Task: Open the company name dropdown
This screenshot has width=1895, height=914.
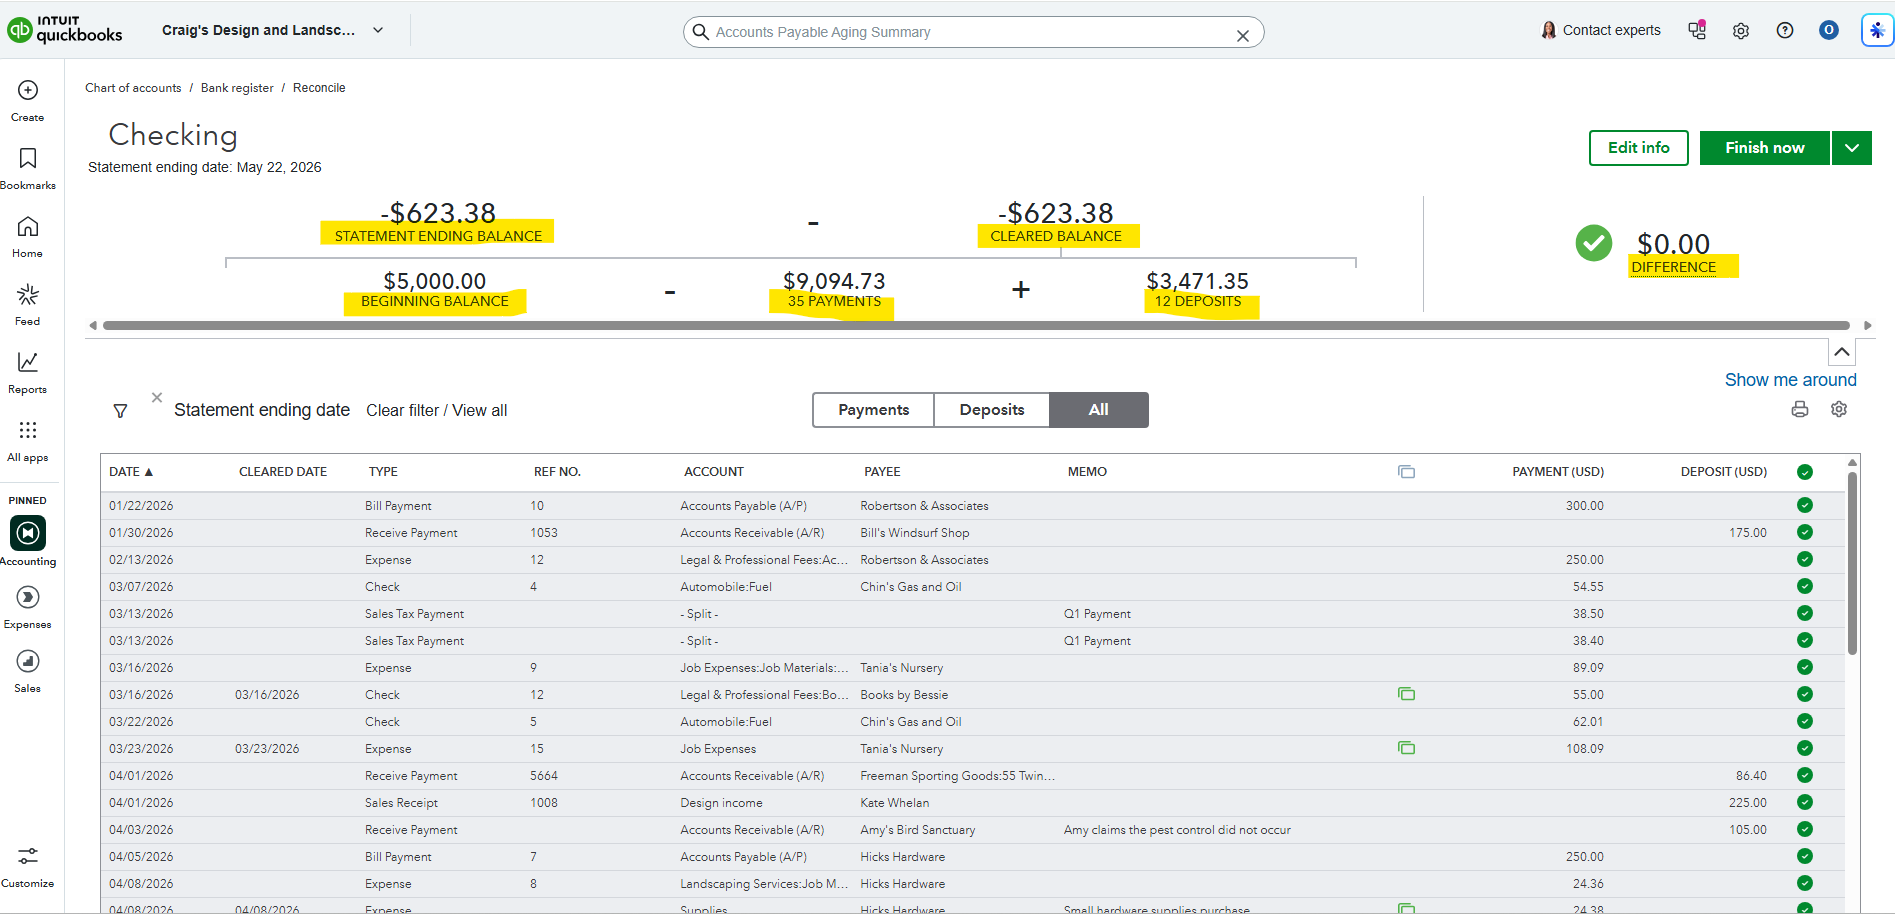Action: coord(273,30)
